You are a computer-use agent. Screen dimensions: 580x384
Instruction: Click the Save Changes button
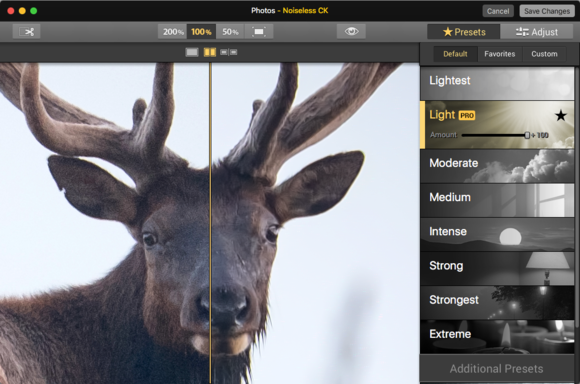[547, 11]
